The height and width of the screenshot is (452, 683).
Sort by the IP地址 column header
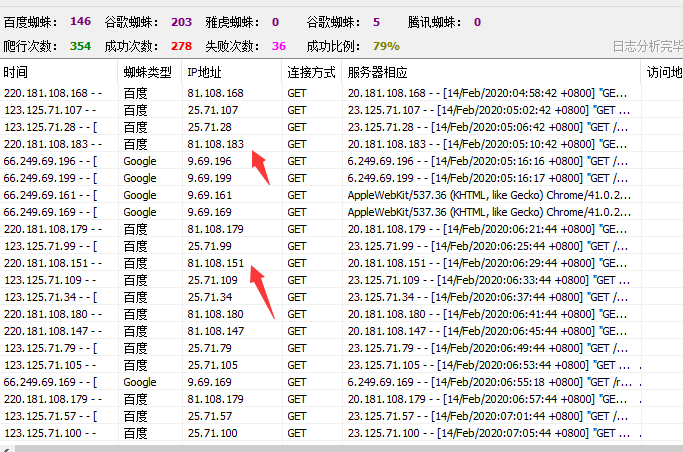[x=232, y=72]
